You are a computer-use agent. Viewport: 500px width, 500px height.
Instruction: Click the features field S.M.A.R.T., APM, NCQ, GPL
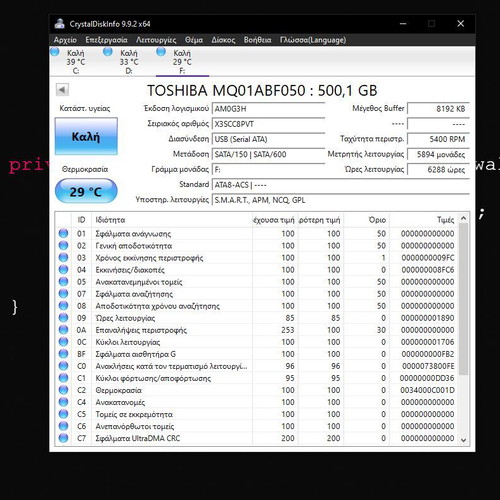pyautogui.click(x=341, y=200)
